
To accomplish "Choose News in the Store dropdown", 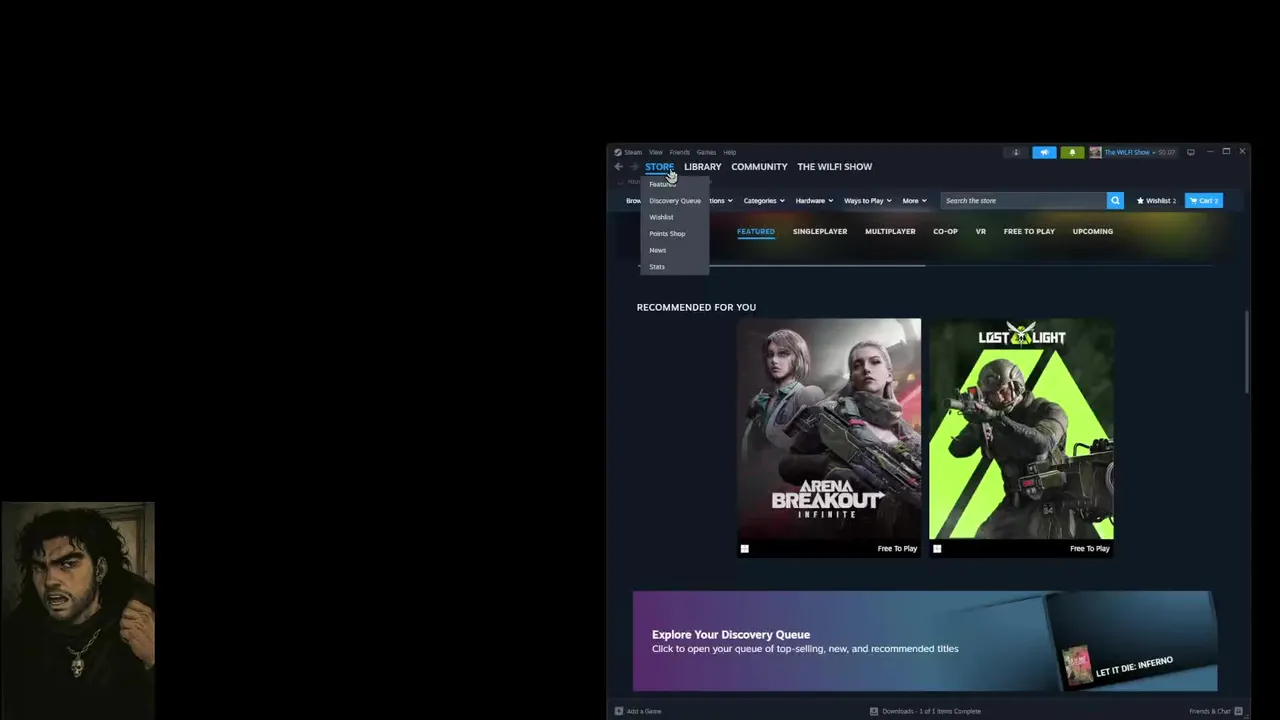I will pyautogui.click(x=657, y=250).
